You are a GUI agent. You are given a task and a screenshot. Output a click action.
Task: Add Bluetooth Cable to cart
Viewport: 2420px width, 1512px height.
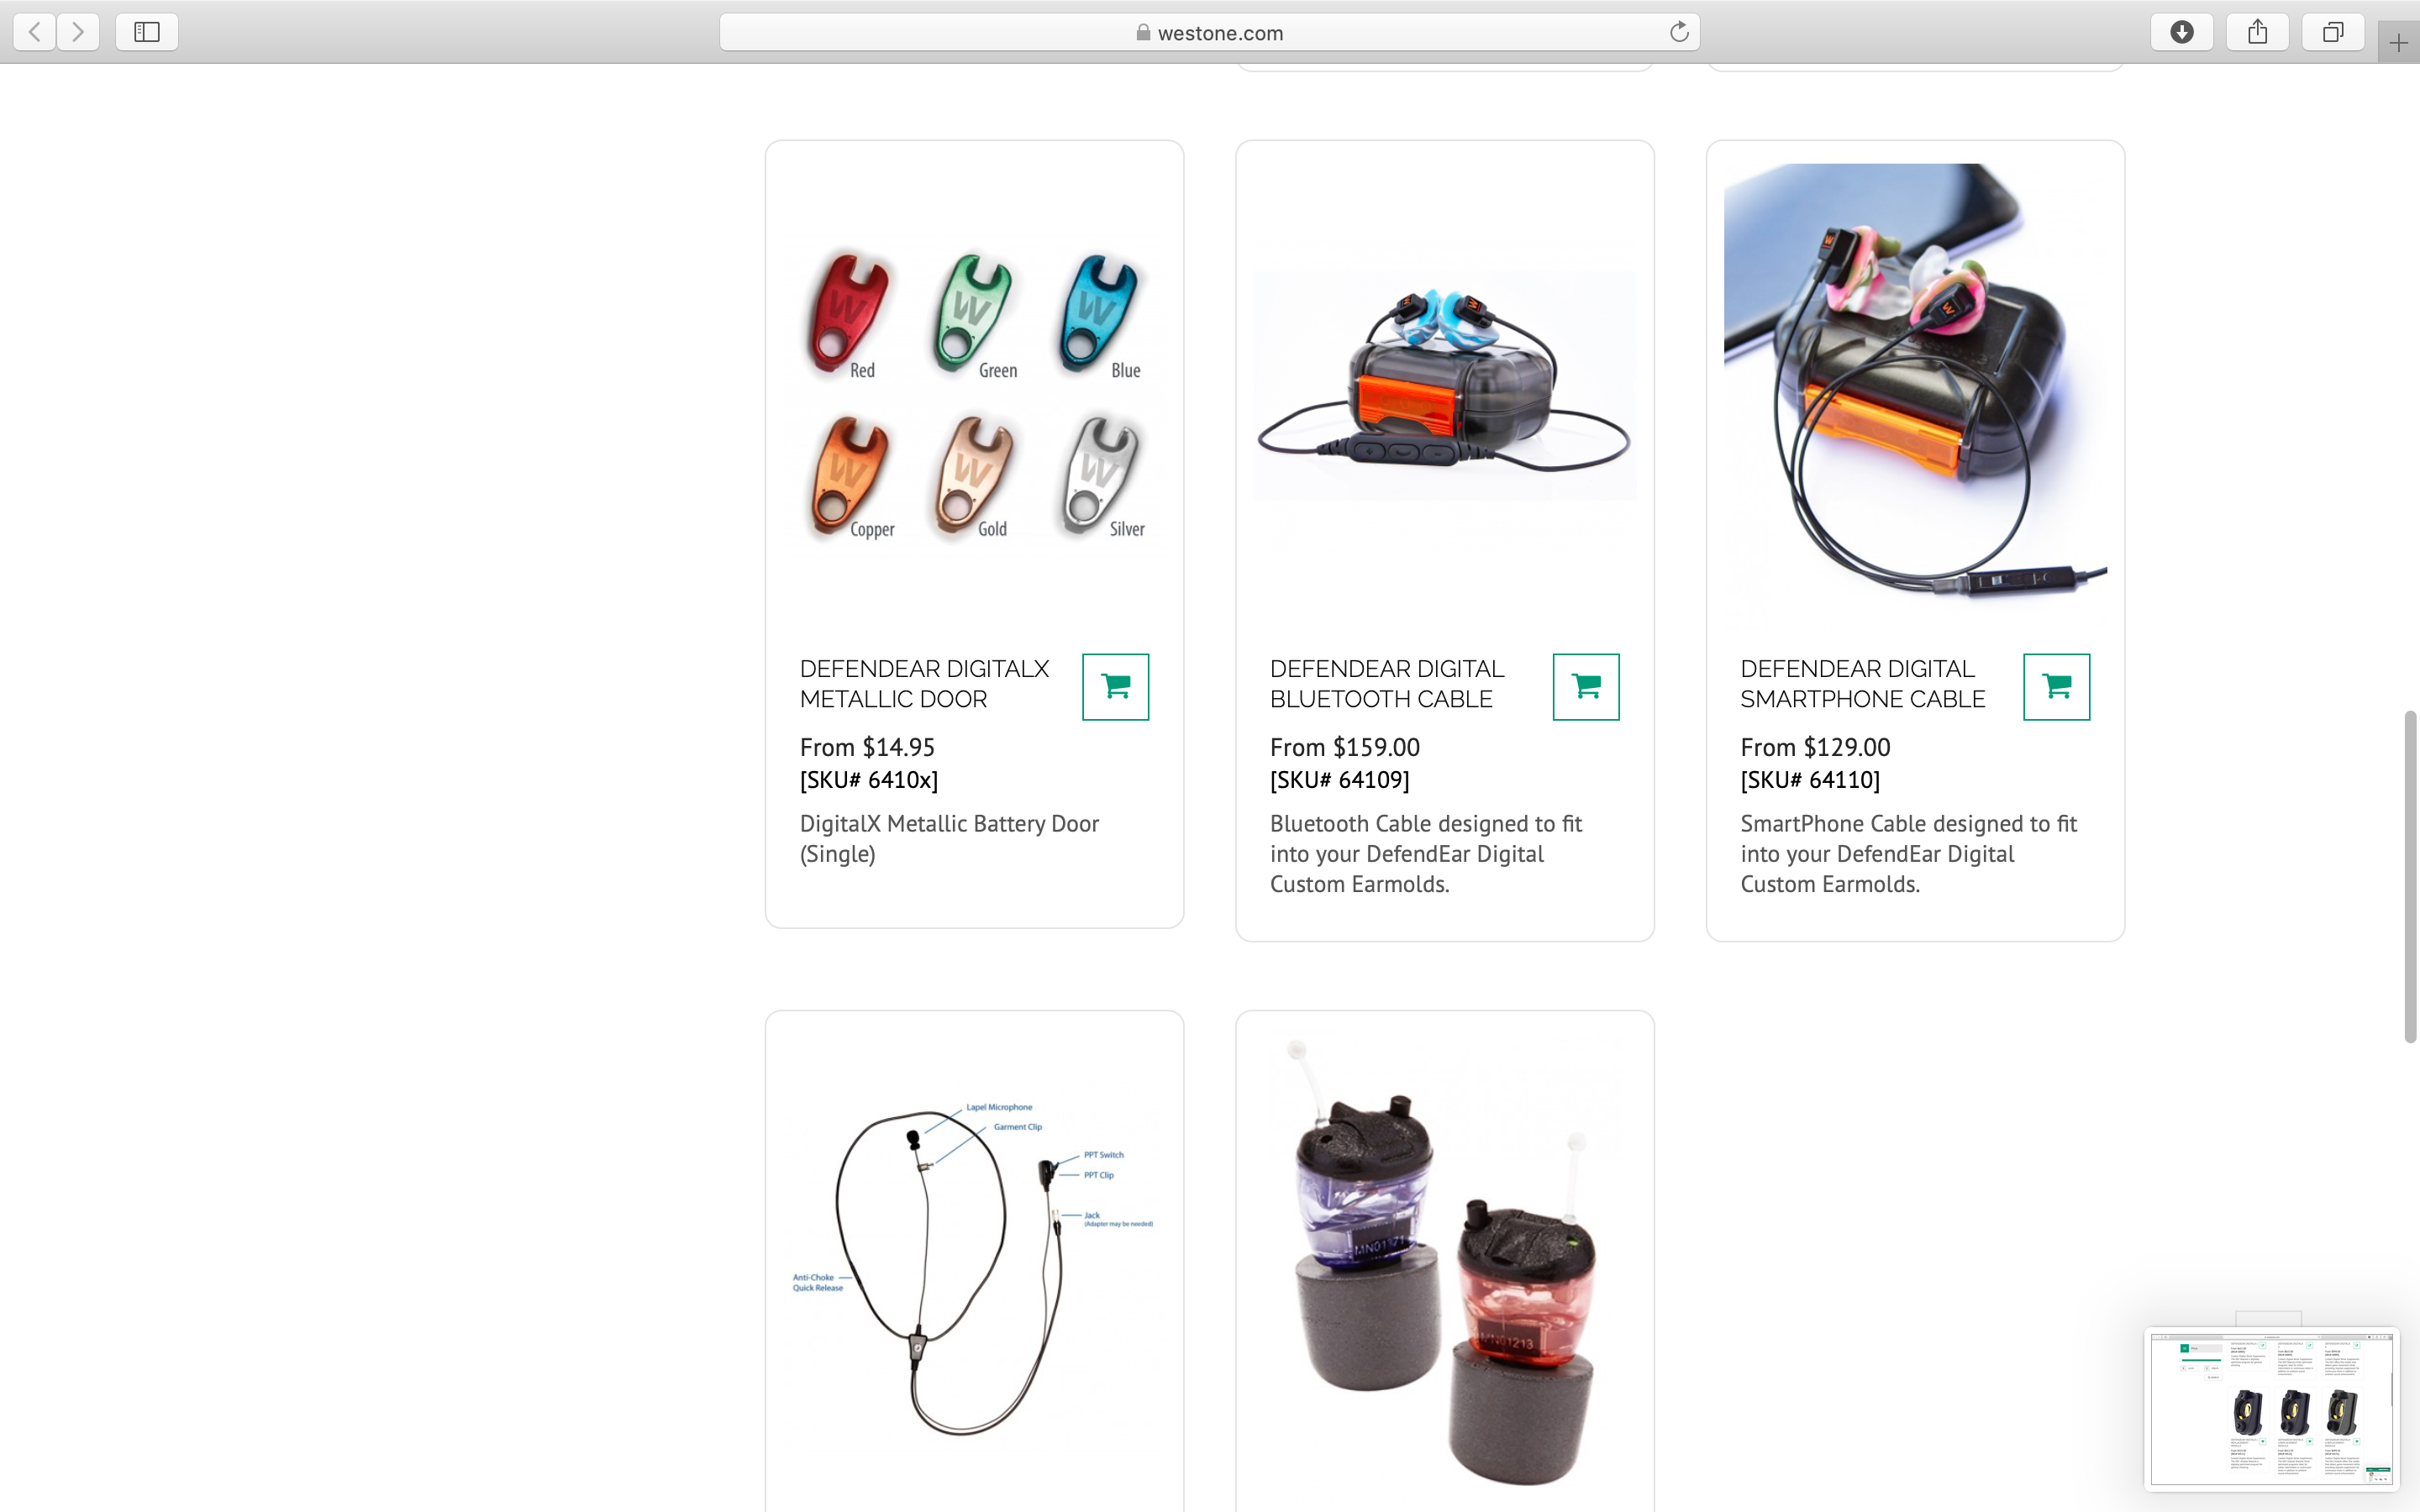click(x=1585, y=686)
